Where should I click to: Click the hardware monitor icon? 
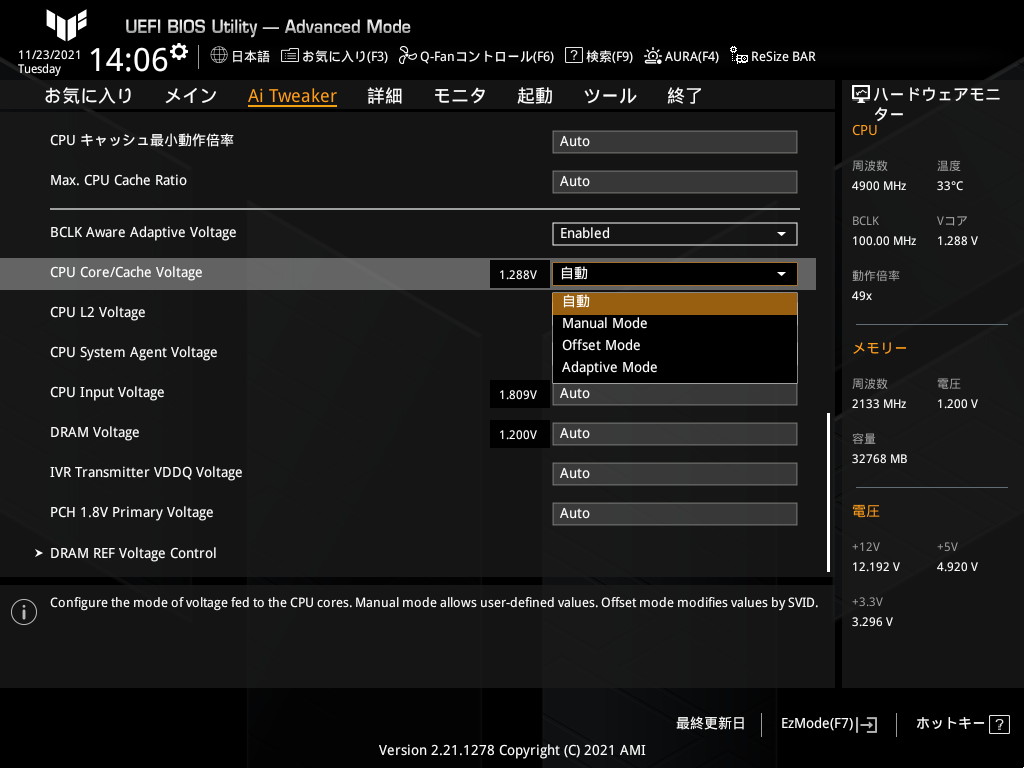861,95
